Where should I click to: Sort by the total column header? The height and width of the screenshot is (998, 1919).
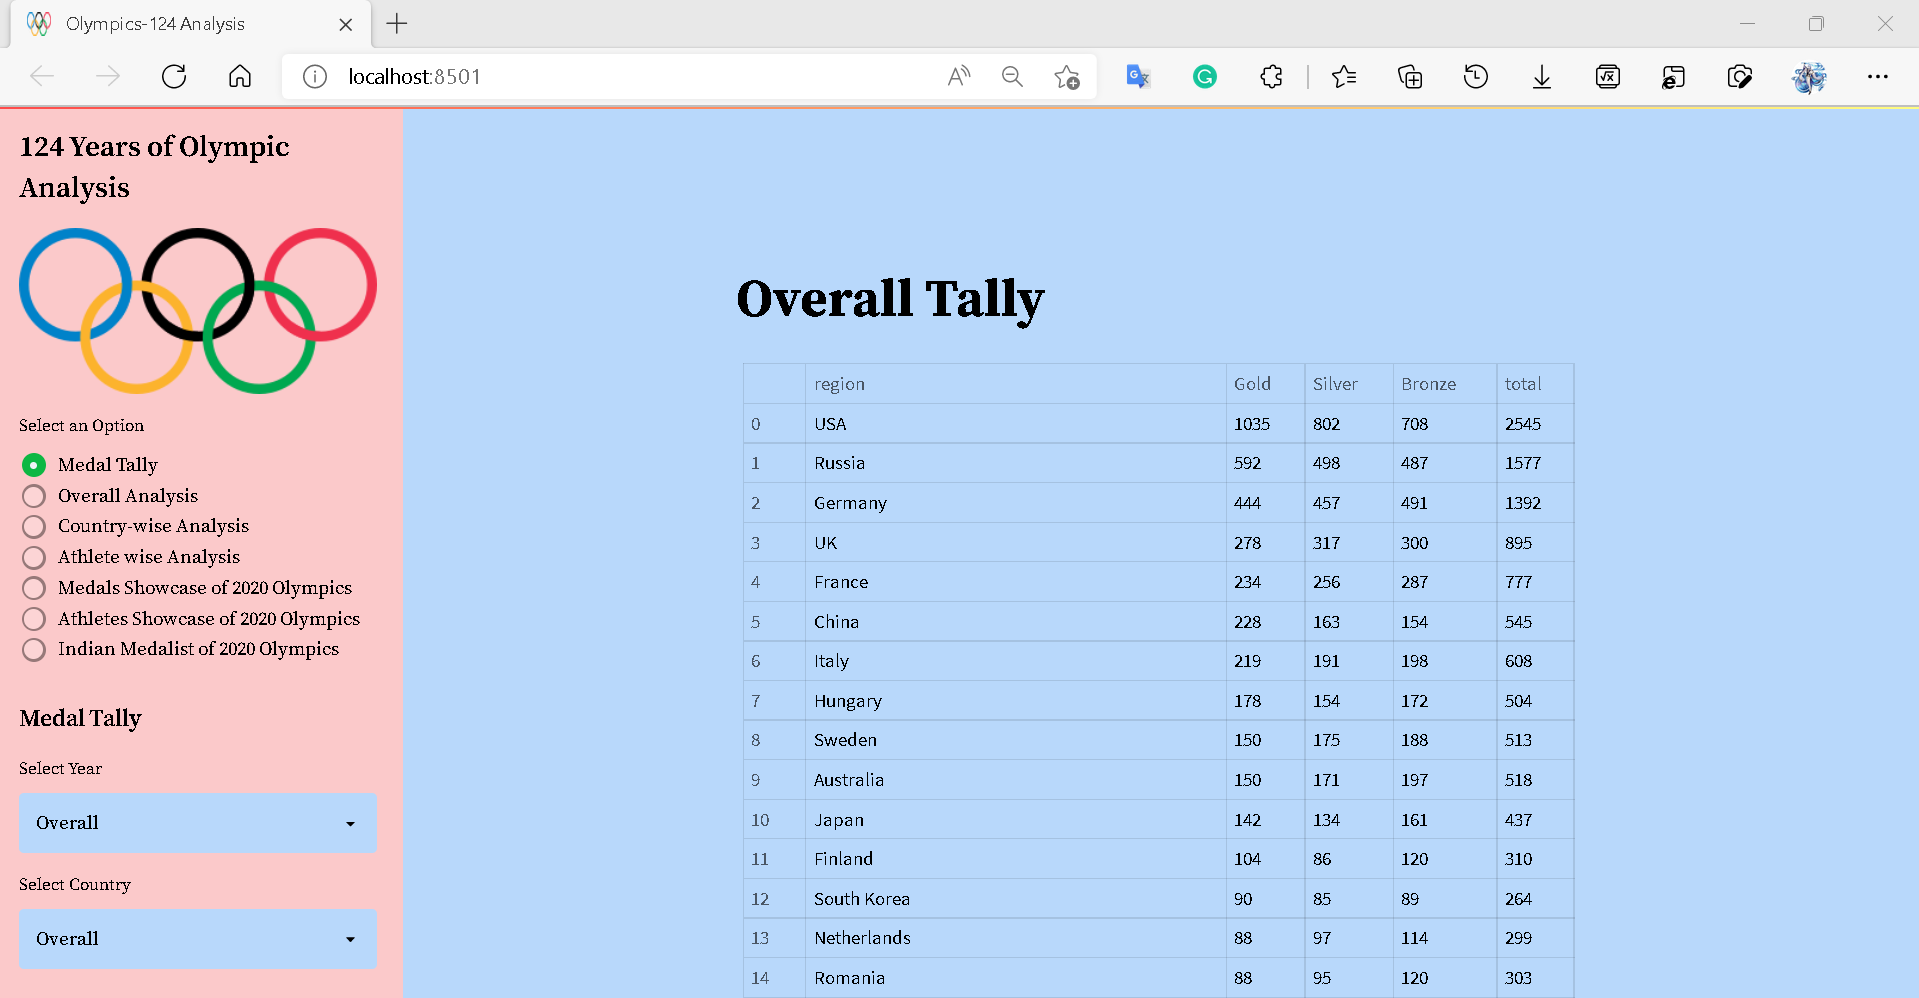click(1535, 384)
